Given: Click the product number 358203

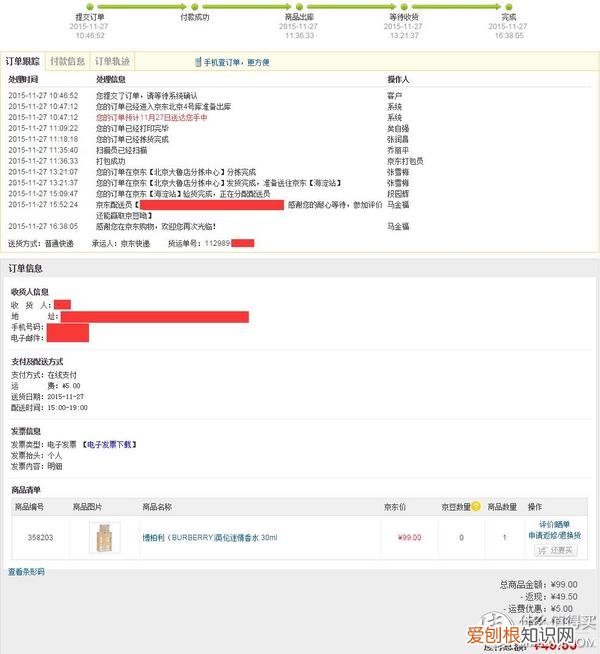Looking at the screenshot, I should coord(40,537).
